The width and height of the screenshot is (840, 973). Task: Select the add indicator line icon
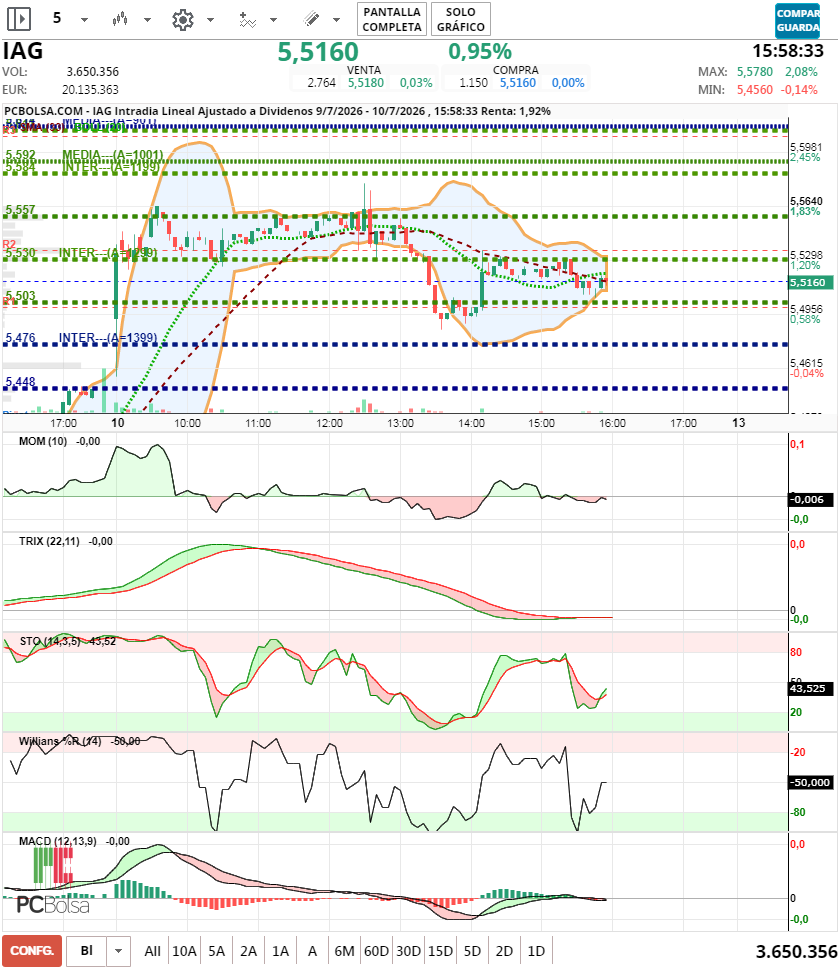pyautogui.click(x=247, y=20)
